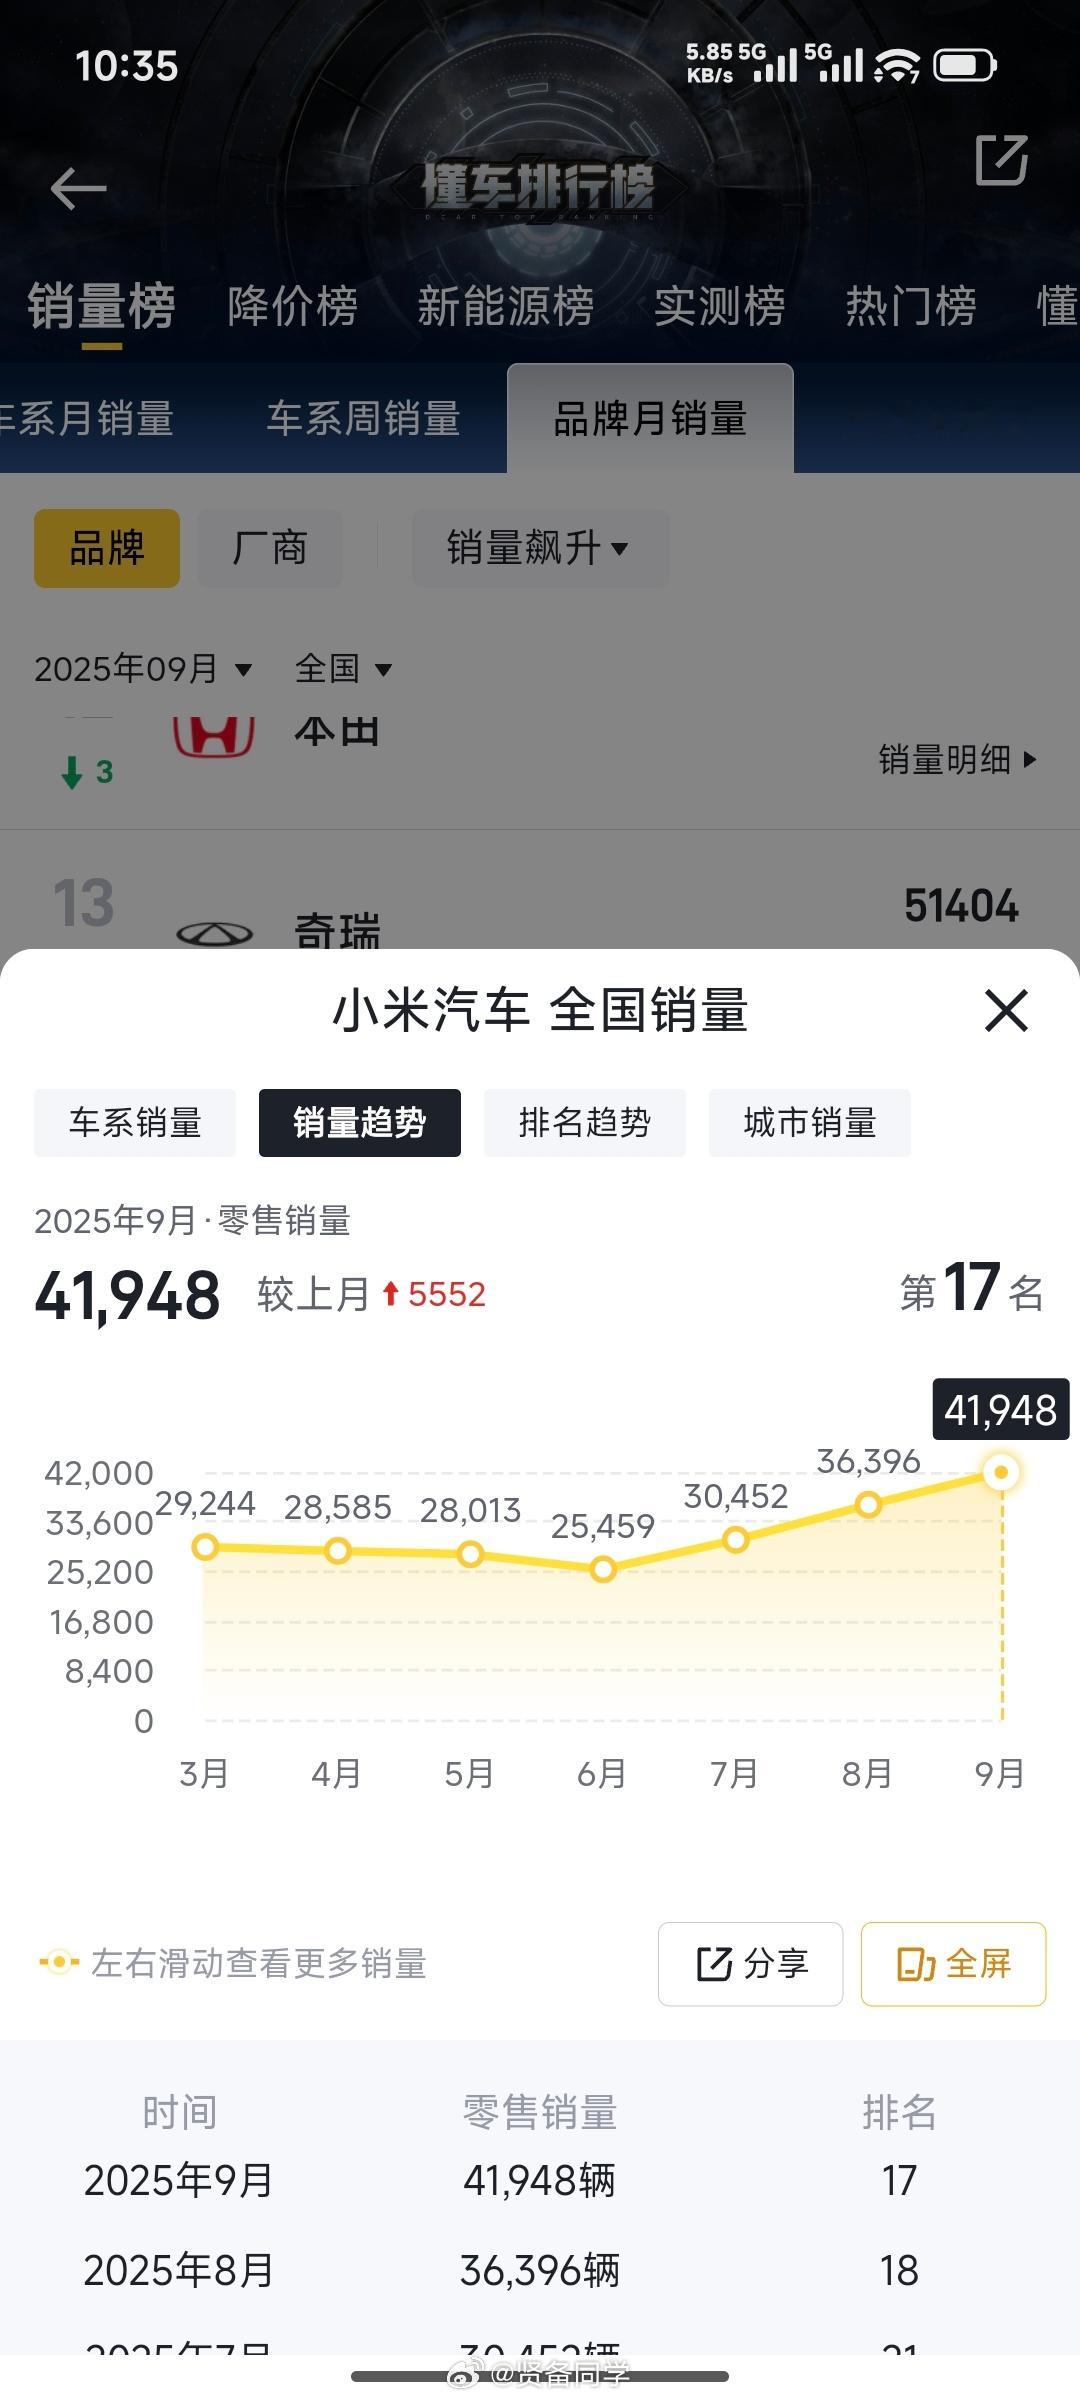Open the 全国 region dropdown
The height and width of the screenshot is (2400, 1080).
(343, 668)
